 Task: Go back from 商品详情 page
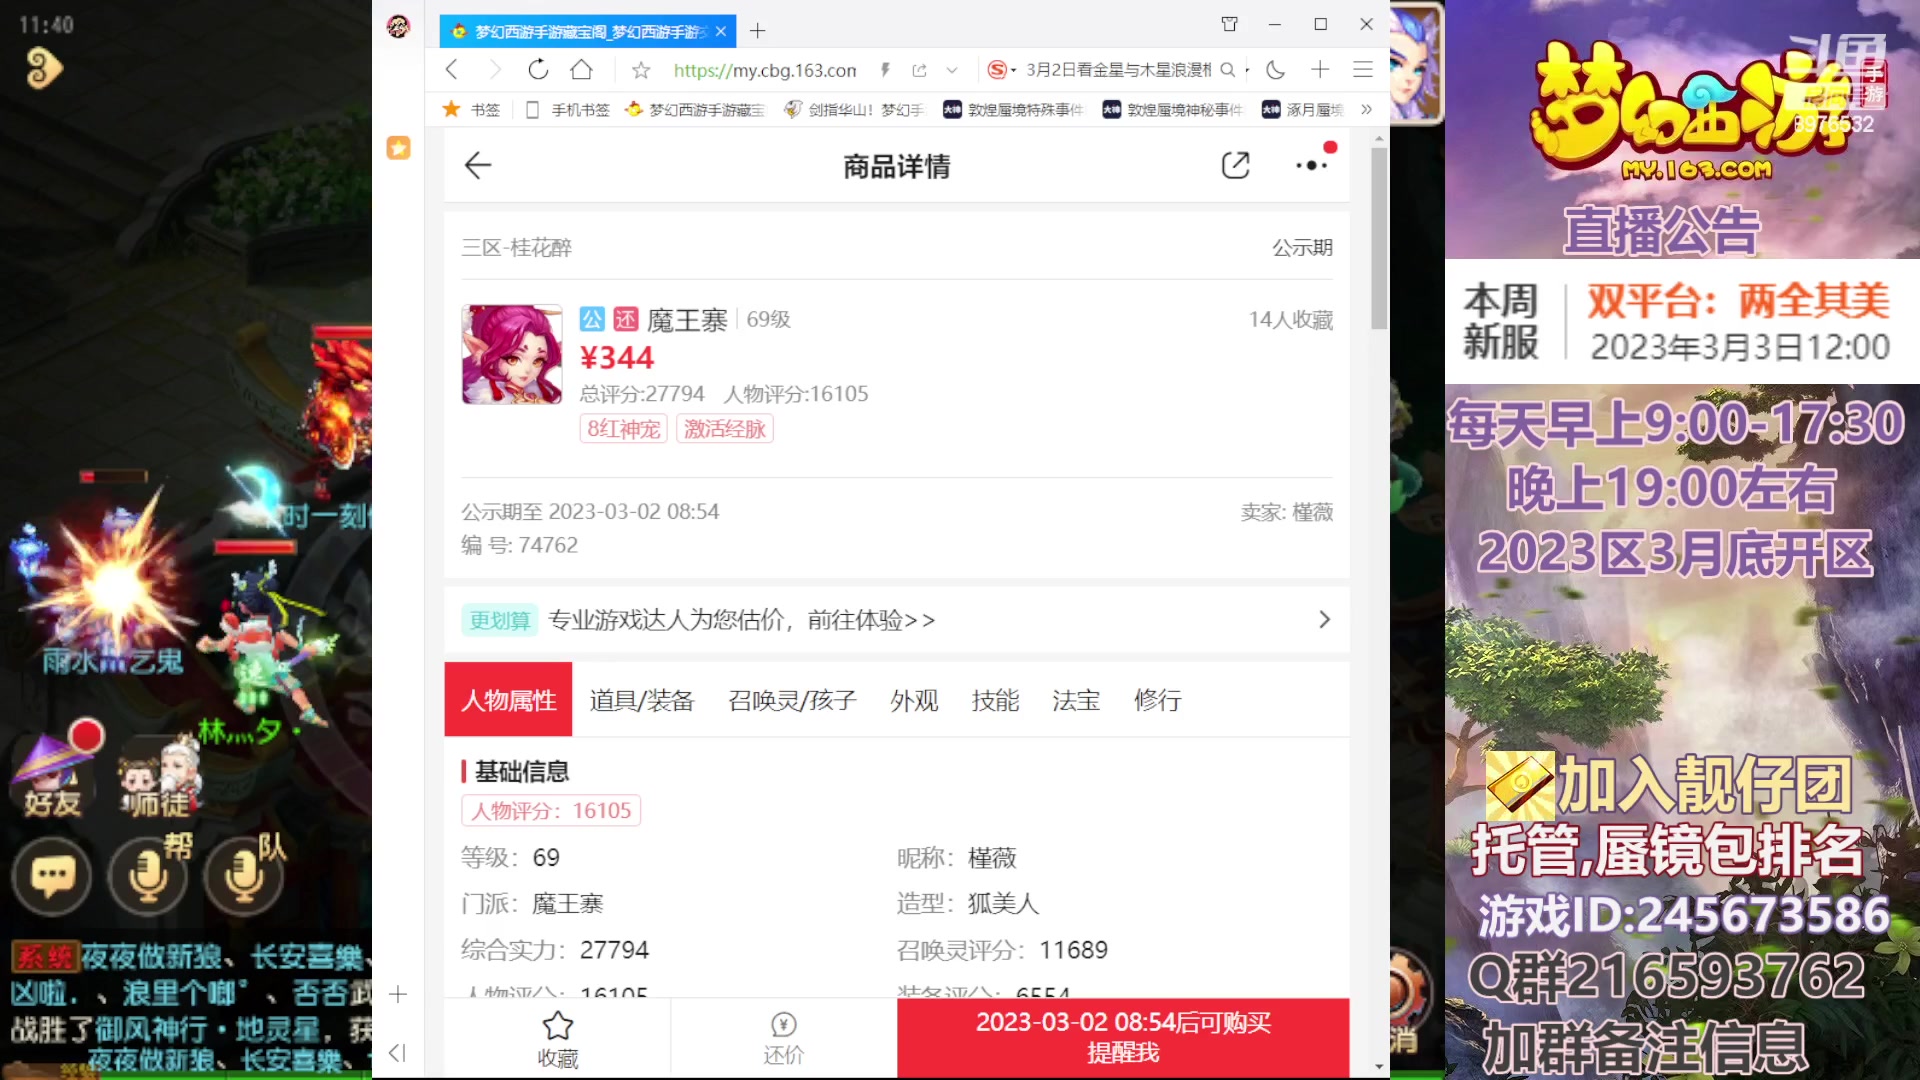point(478,166)
